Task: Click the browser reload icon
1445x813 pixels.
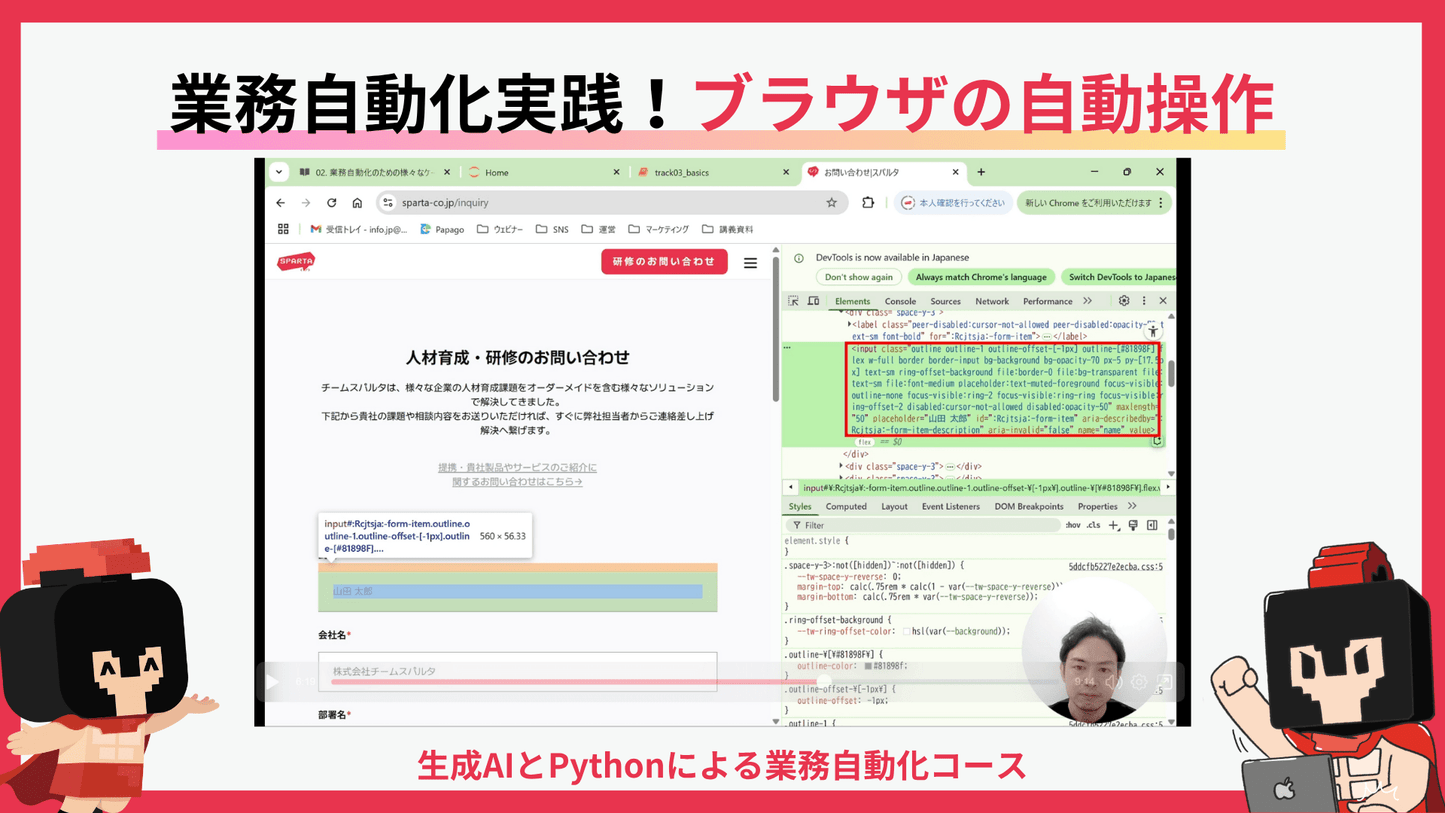Action: [331, 203]
